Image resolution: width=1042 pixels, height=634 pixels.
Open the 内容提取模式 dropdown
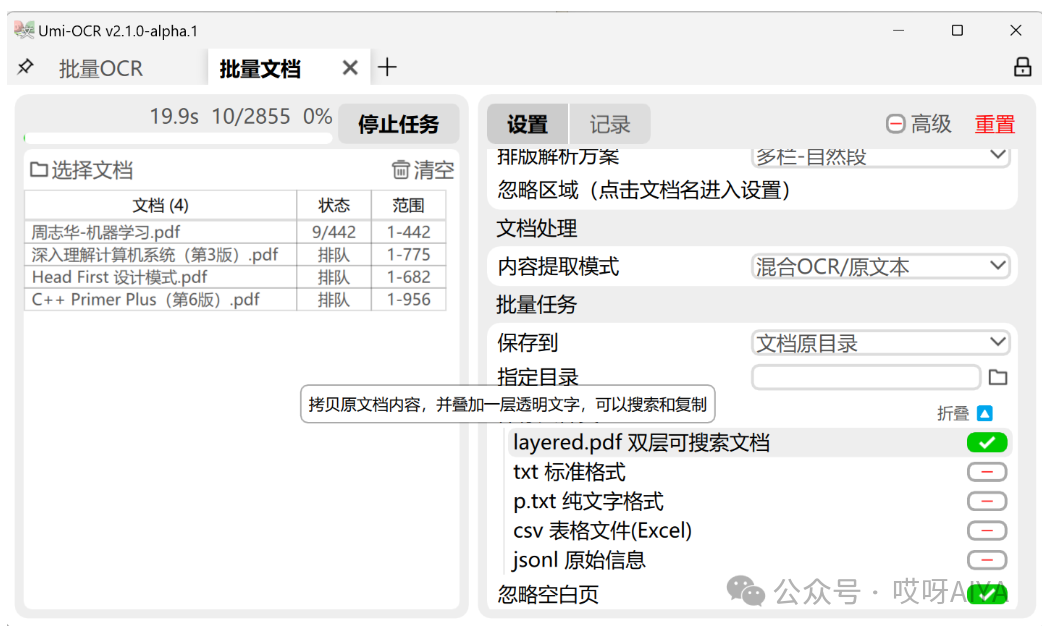click(880, 266)
